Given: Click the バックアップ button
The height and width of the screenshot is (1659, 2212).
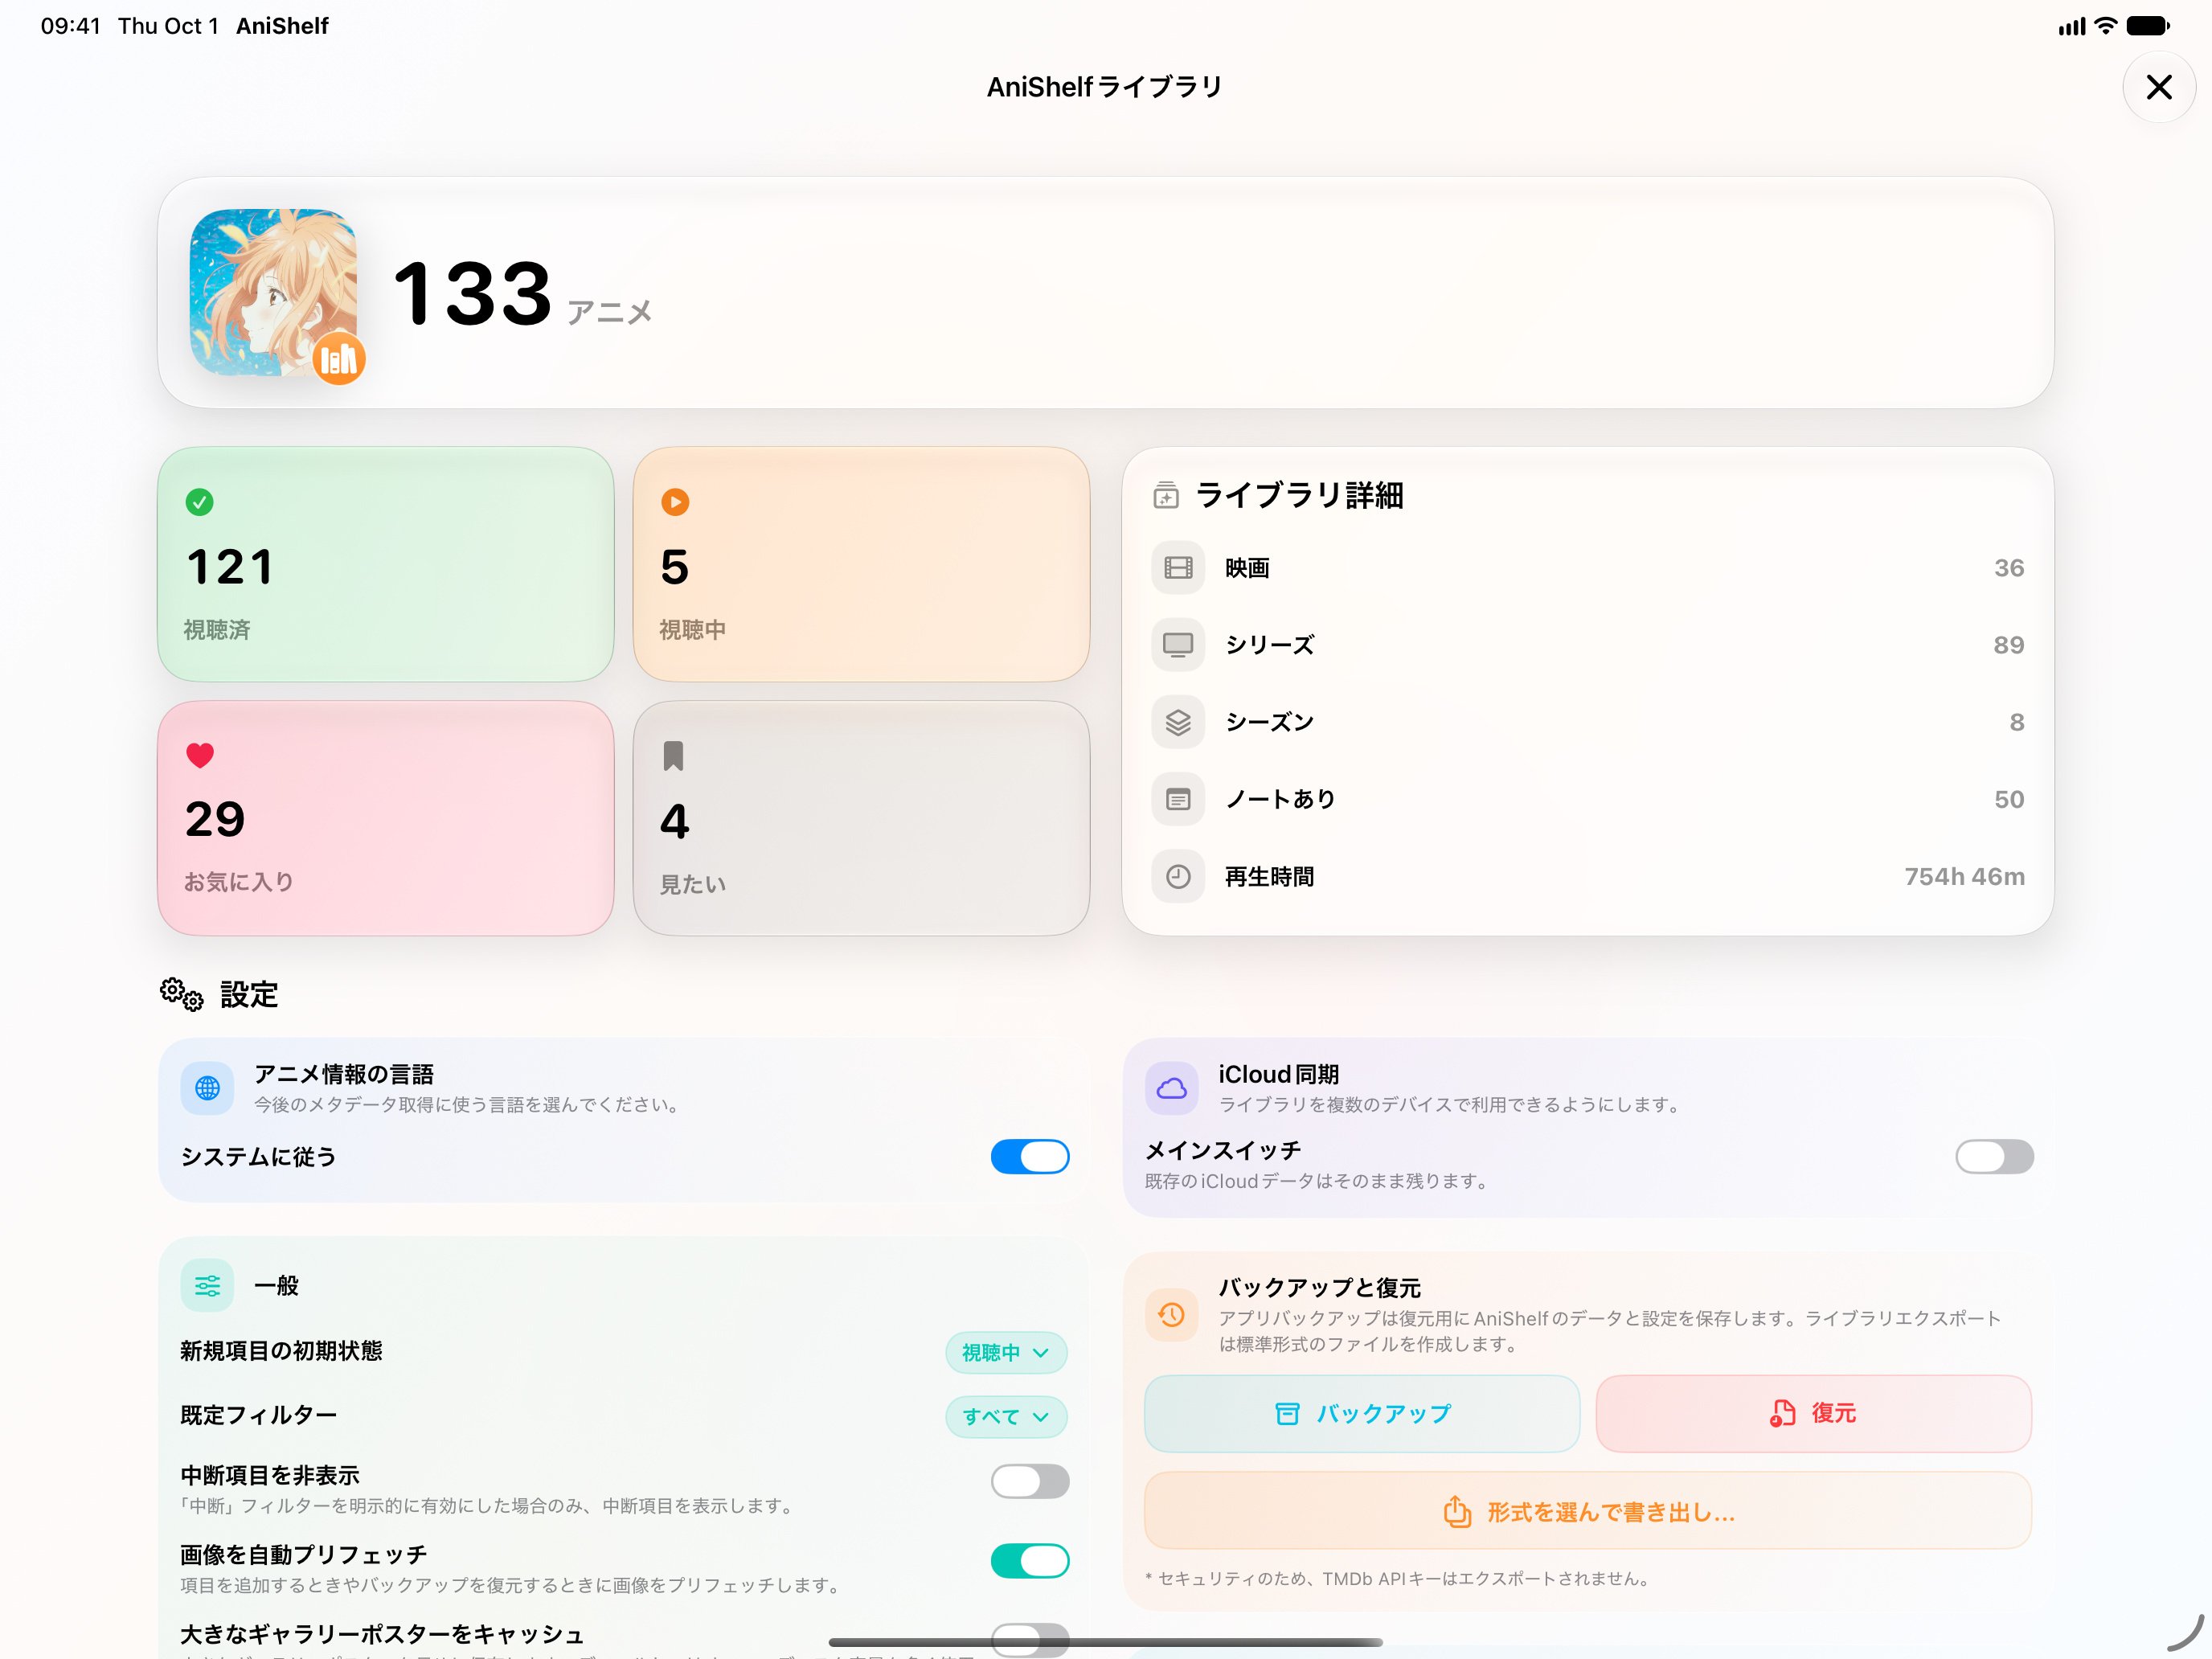Looking at the screenshot, I should pos(1362,1413).
